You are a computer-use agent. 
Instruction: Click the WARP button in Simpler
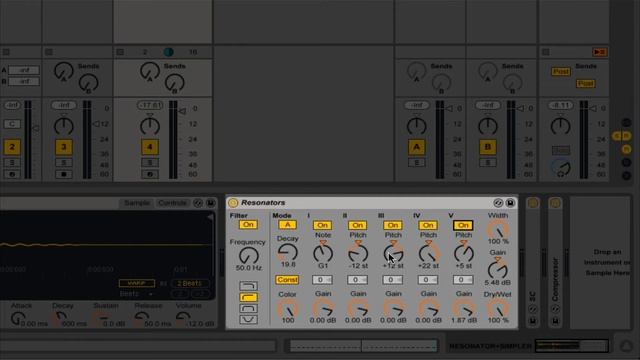(137, 283)
